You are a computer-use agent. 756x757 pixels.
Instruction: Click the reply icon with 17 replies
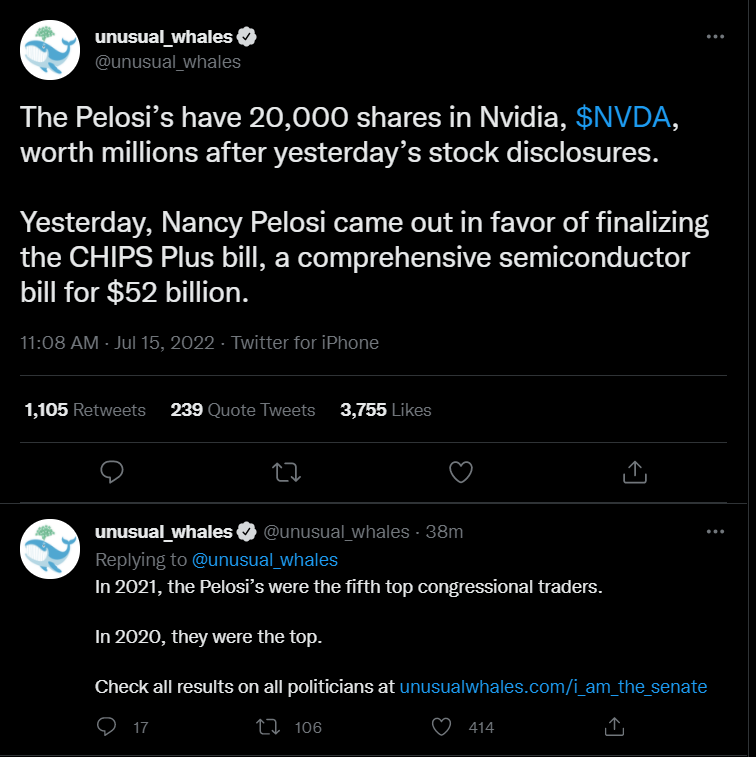click(106, 727)
